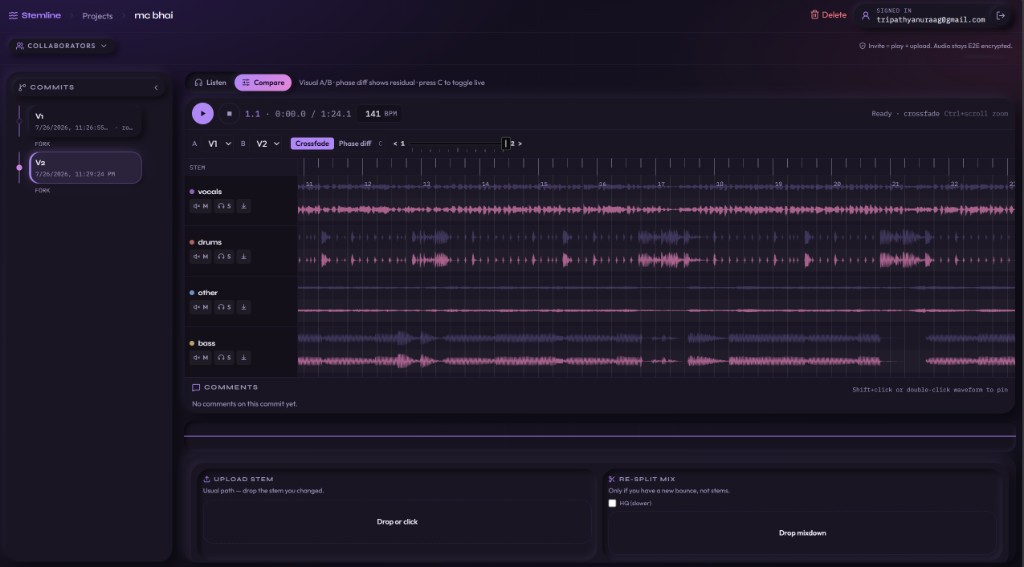
Task: Expand the Collaborators dropdown
Action: click(61, 46)
